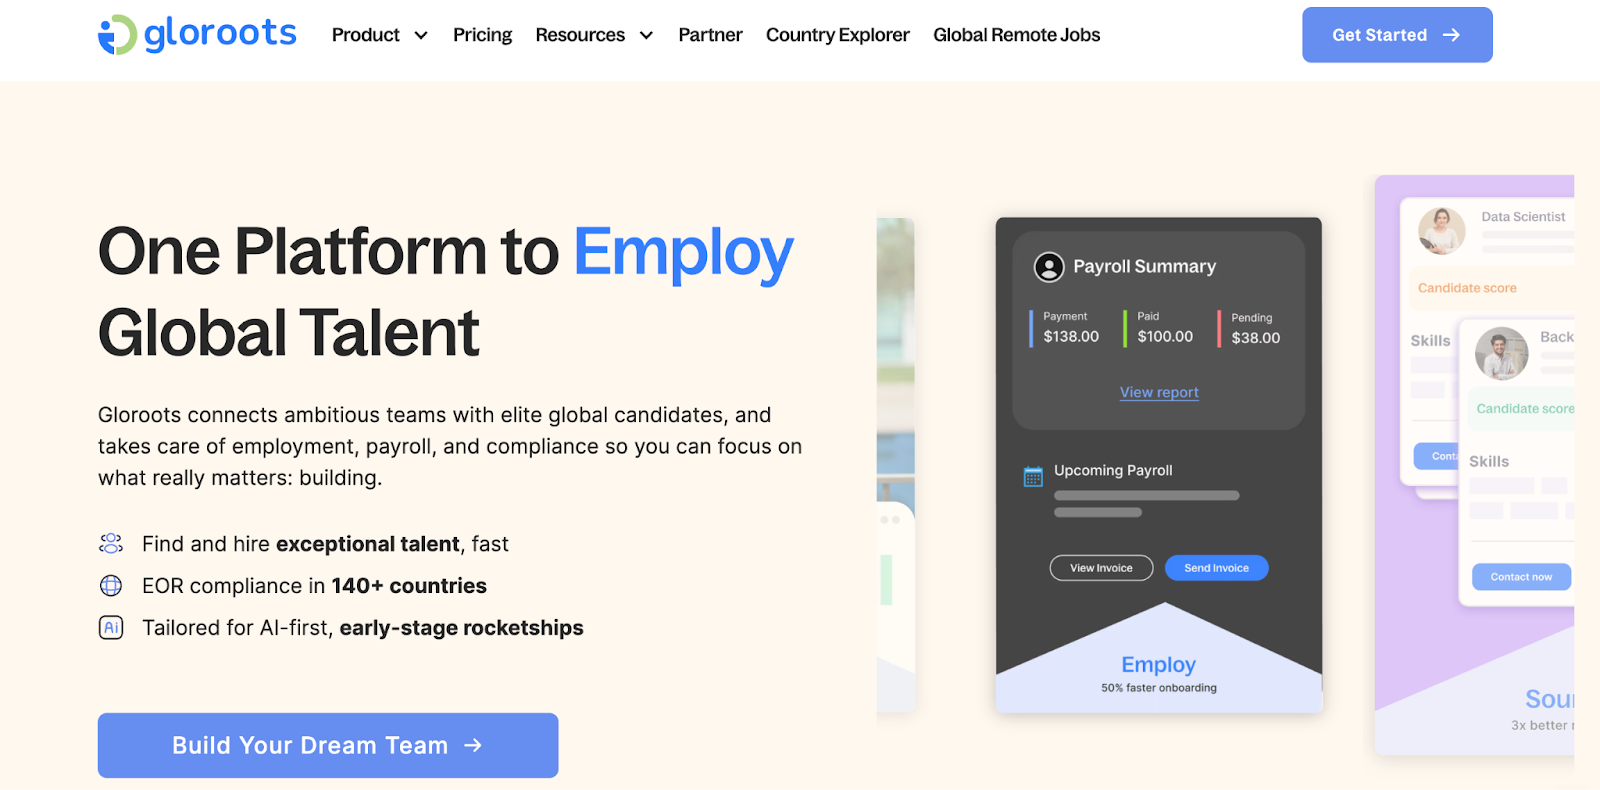
Task: Click the Gloroots logo icon
Action: tap(117, 35)
